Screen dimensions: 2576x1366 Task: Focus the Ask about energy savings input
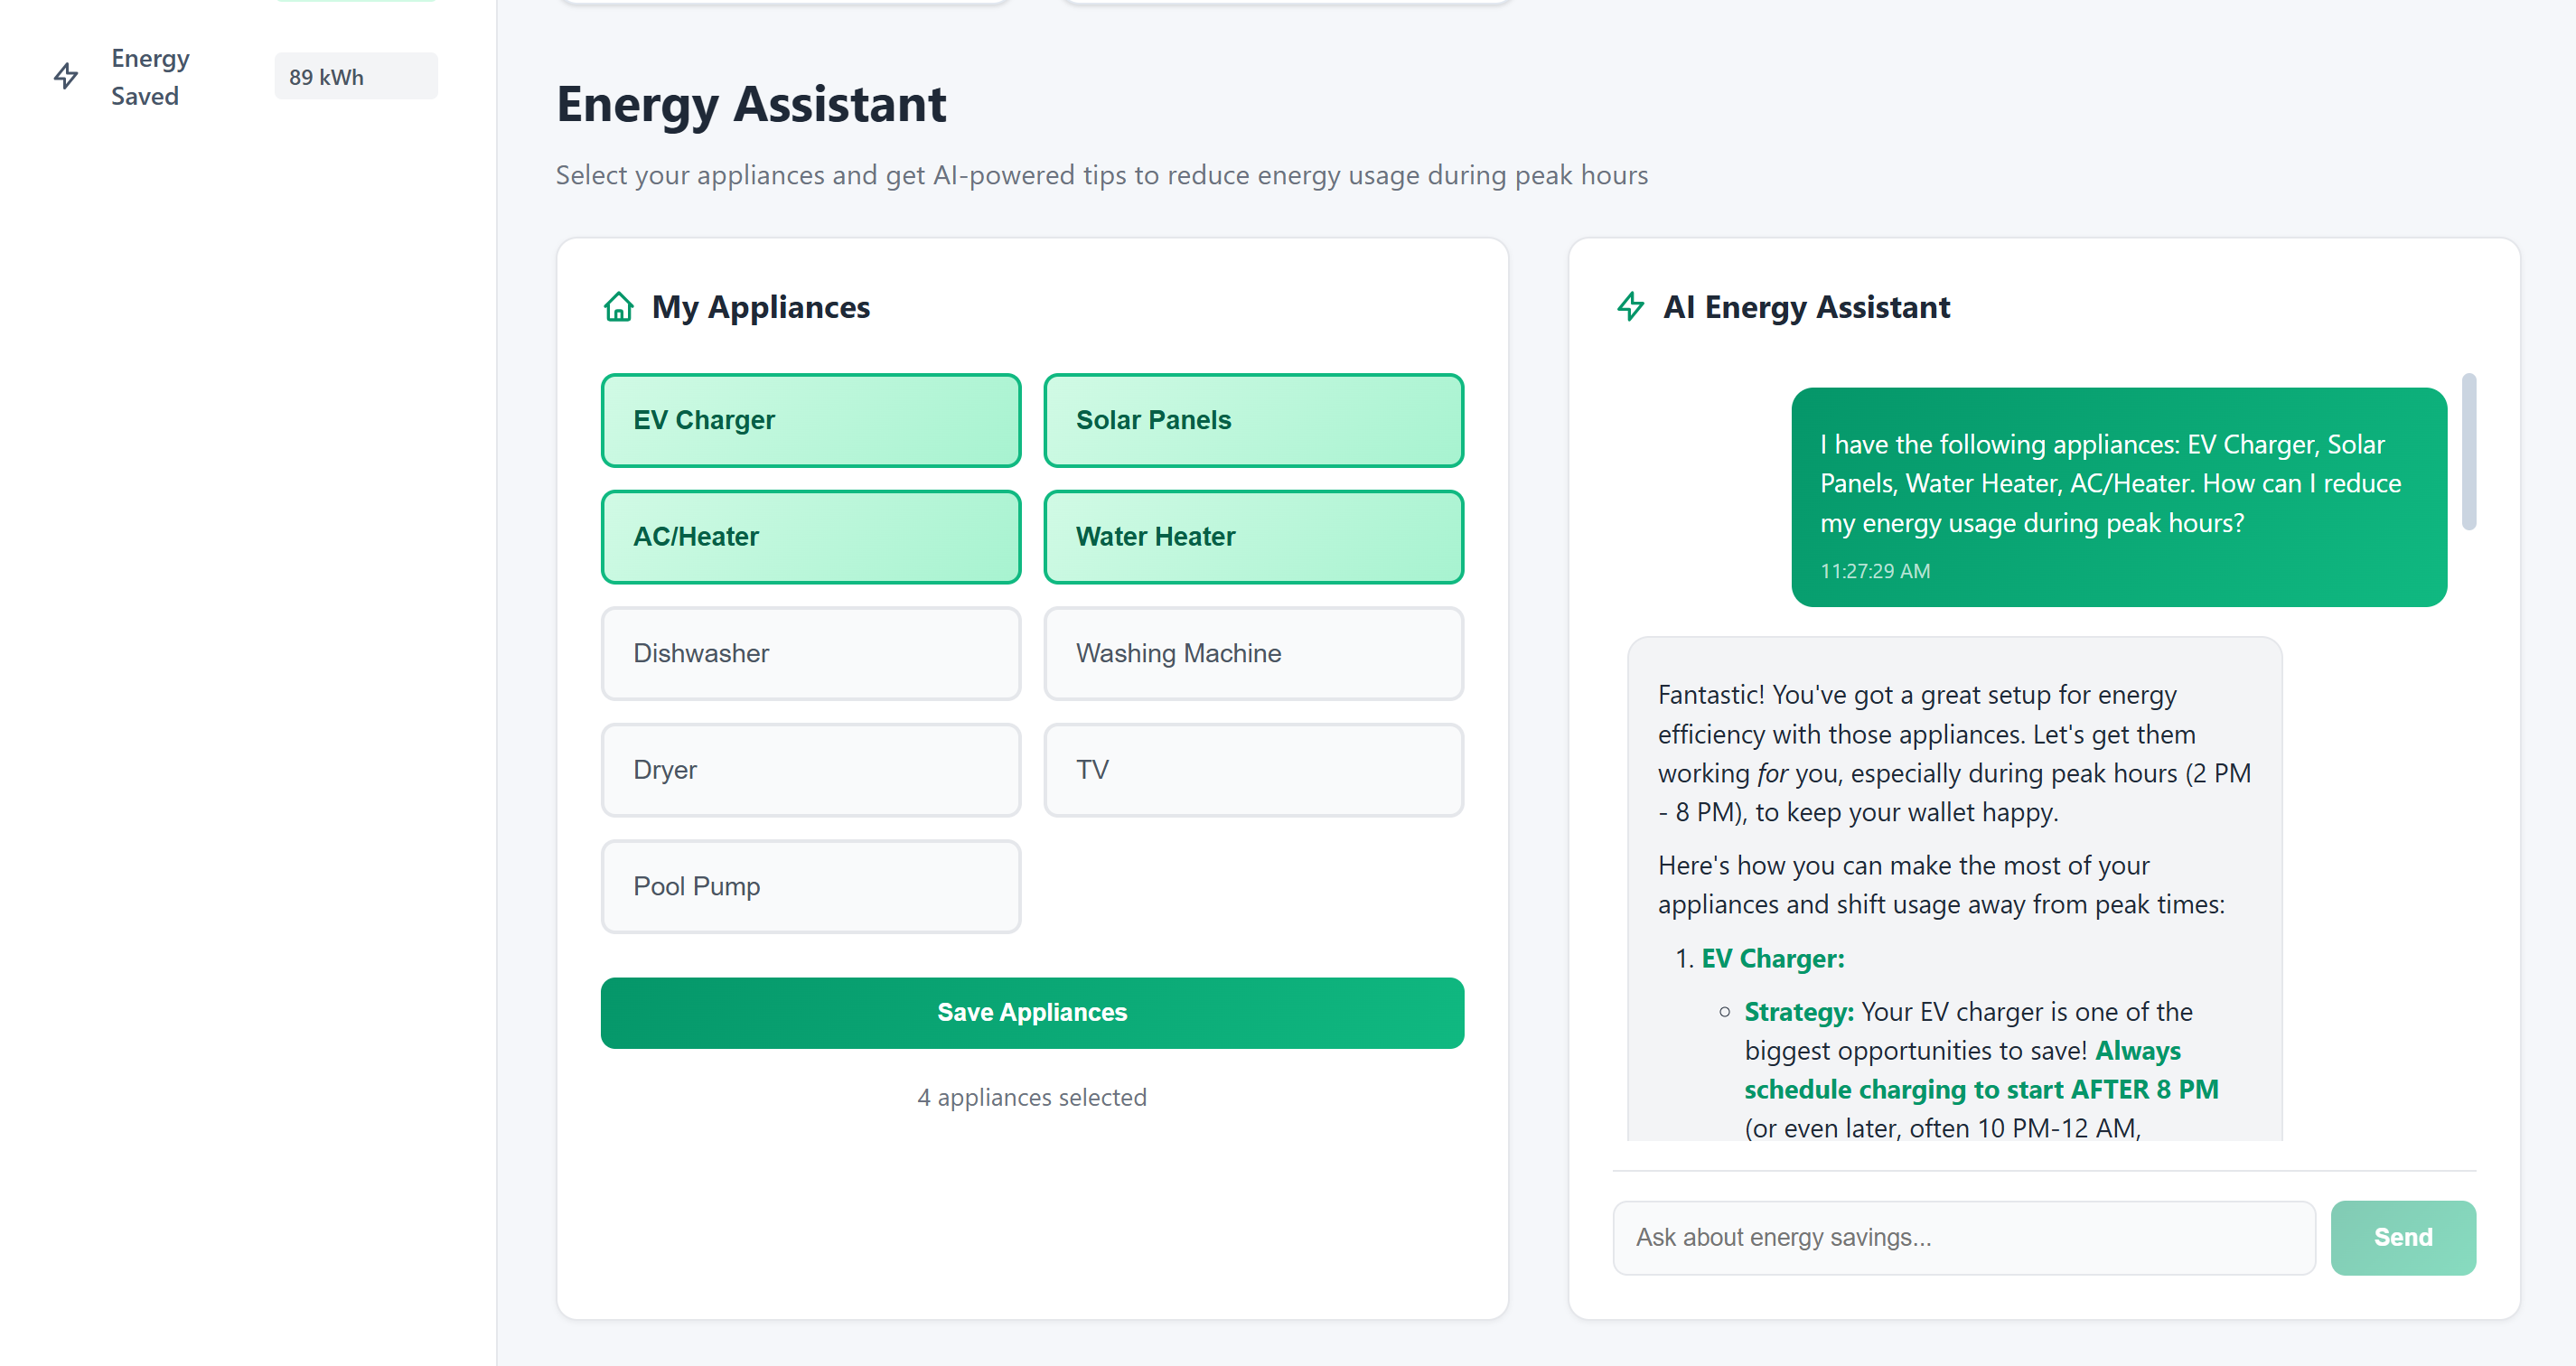[1963, 1237]
